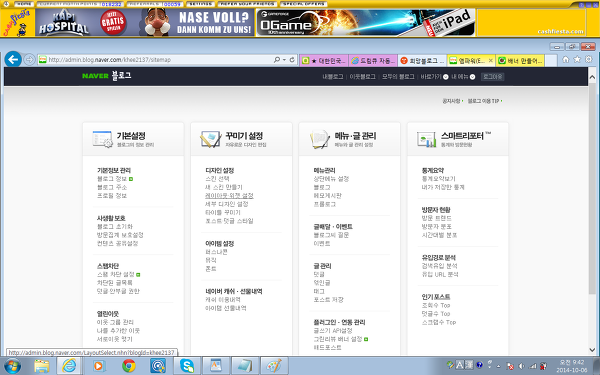Click page scrollbar down arrow

[592, 349]
